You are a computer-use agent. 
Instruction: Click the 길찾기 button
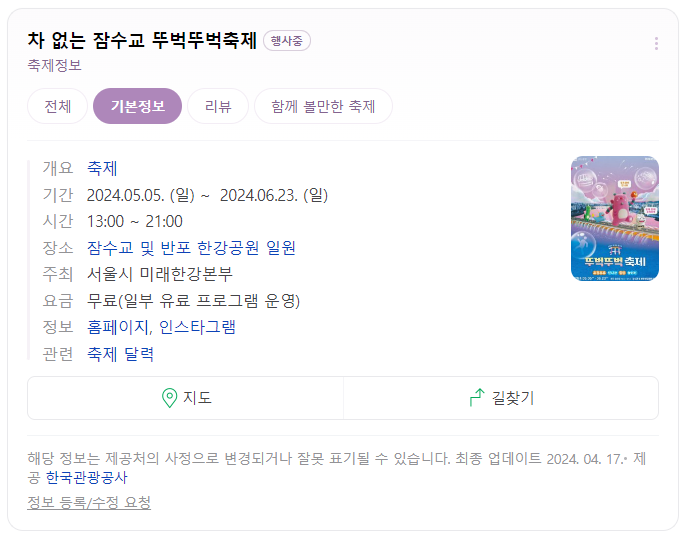click(x=501, y=398)
